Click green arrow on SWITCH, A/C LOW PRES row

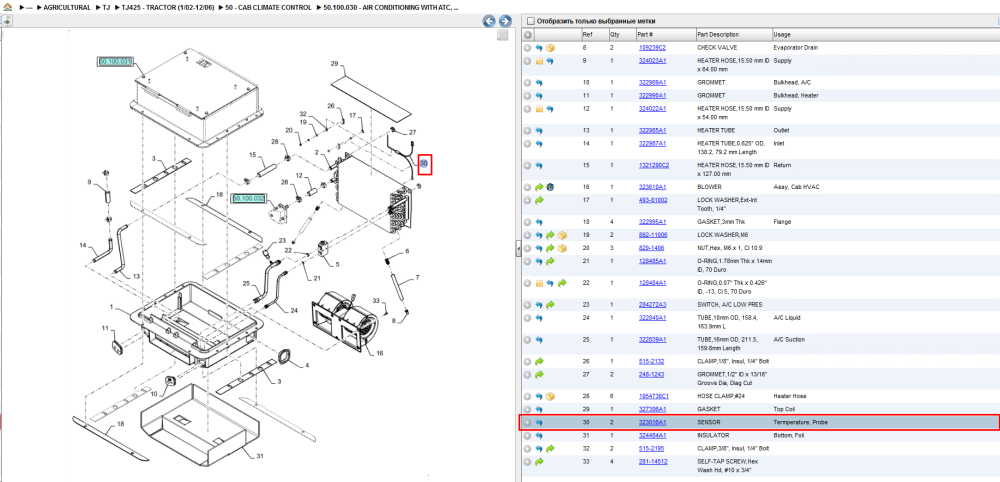pyautogui.click(x=550, y=305)
